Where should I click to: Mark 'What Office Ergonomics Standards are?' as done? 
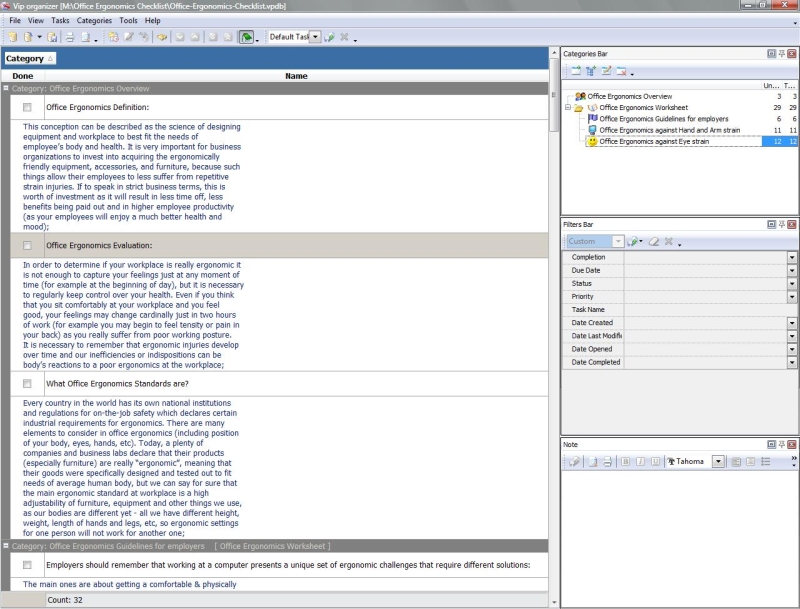click(x=27, y=383)
